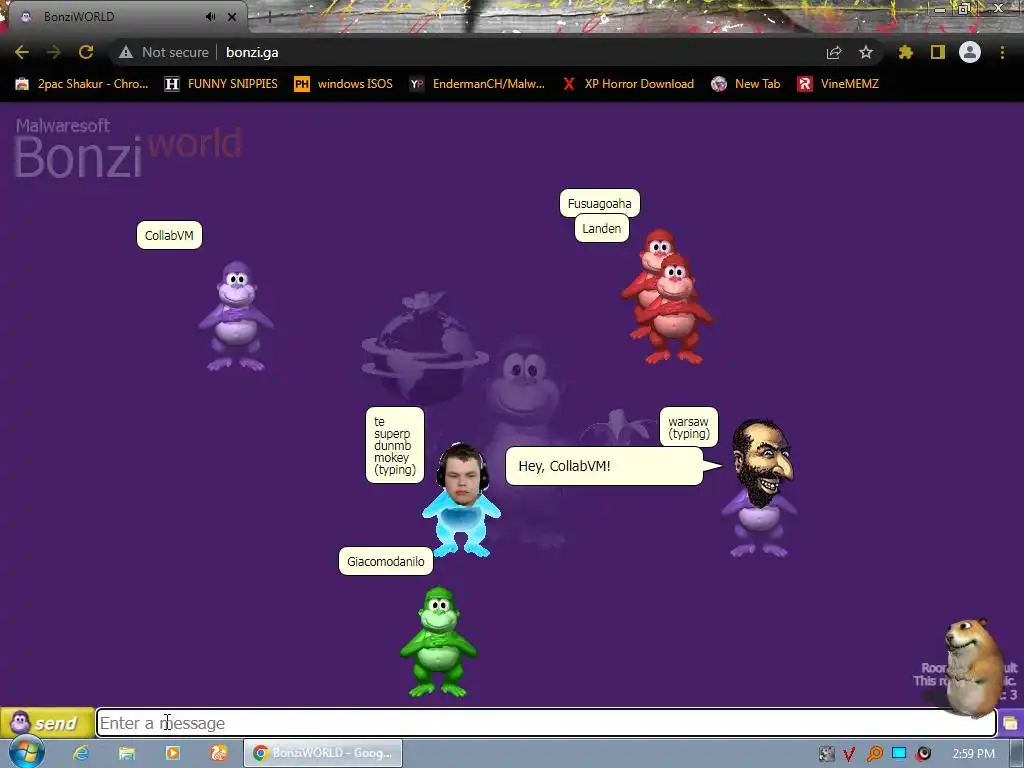The width and height of the screenshot is (1024, 768).
Task: Open the FUNNY SNIPPIES bookmark
Action: [x=221, y=84]
